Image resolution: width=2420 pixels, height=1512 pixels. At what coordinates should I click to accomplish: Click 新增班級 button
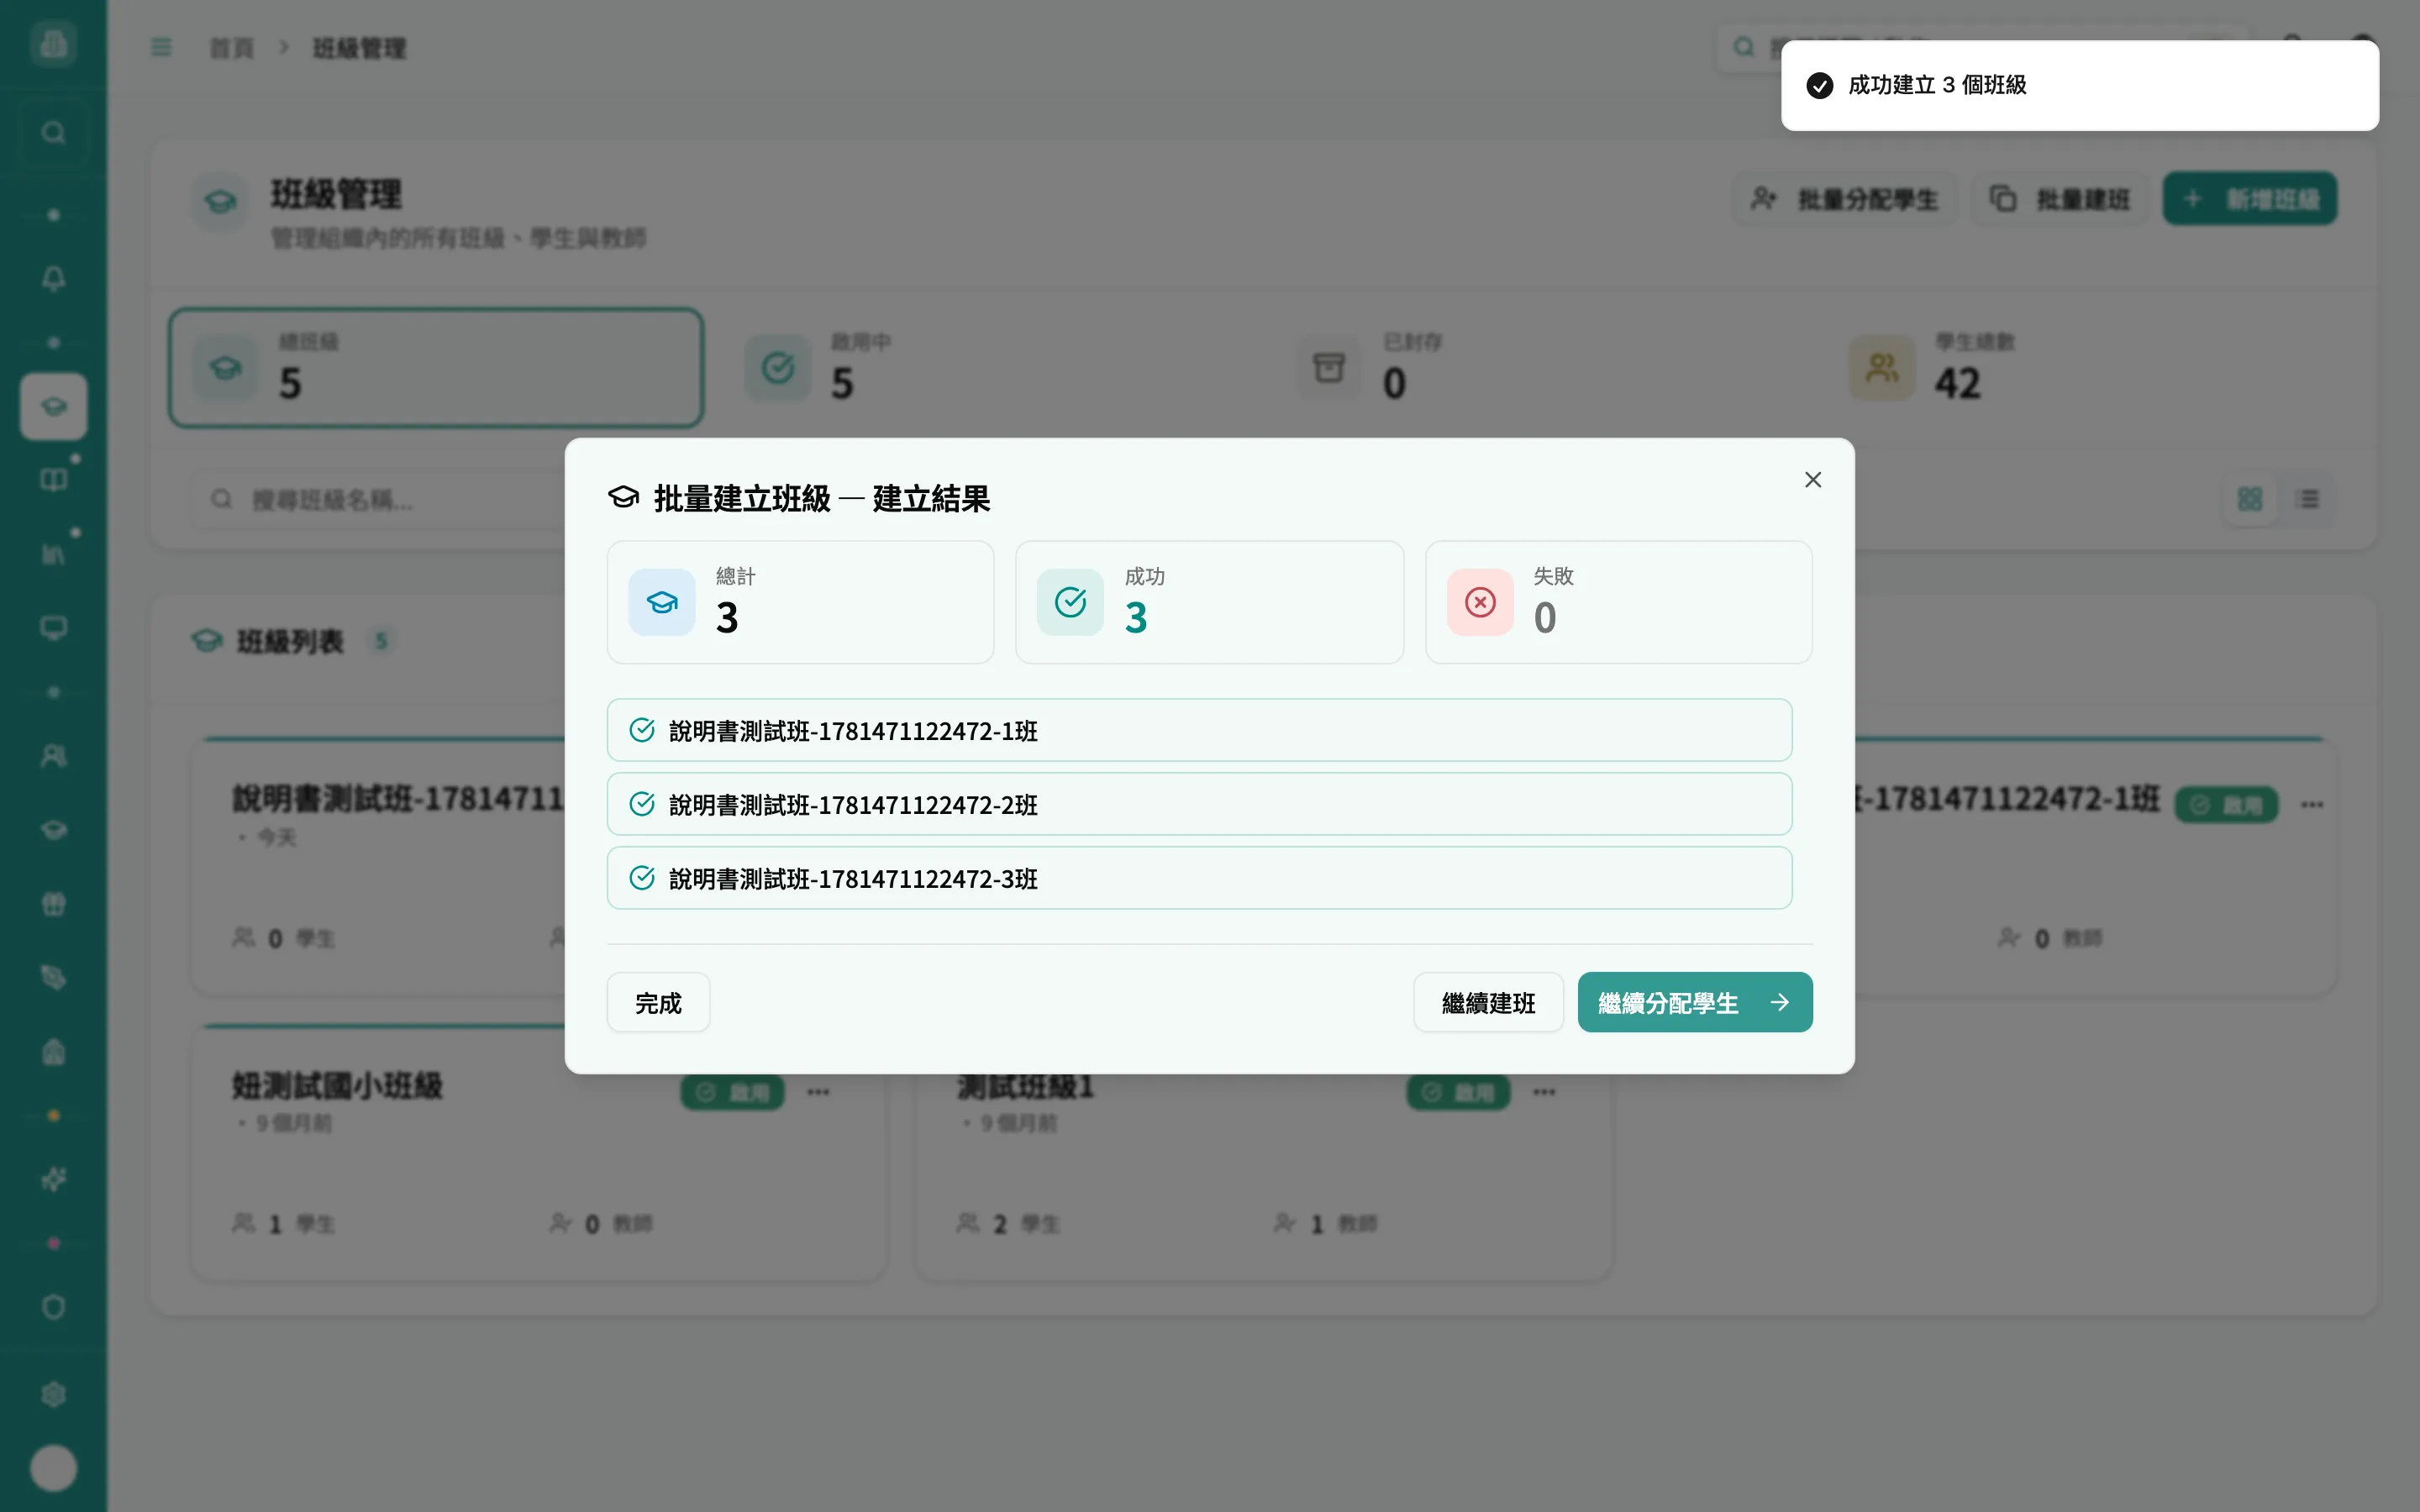click(2249, 199)
